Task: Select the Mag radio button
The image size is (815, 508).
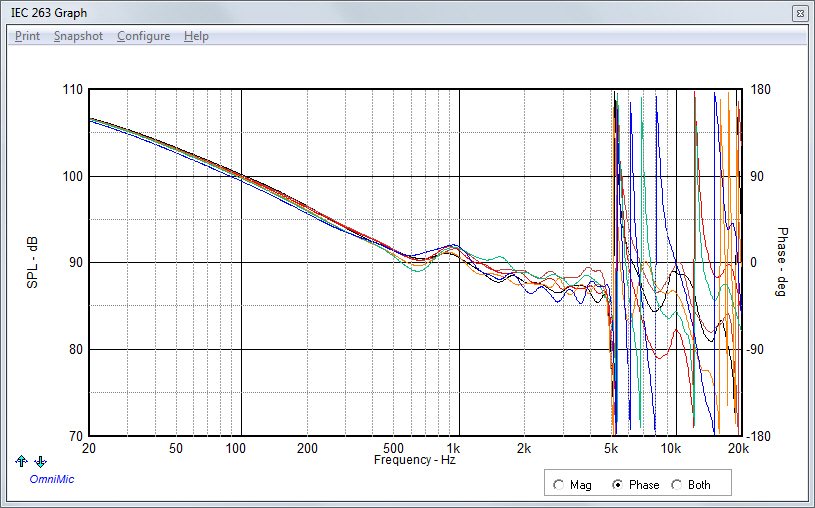Action: click(558, 485)
